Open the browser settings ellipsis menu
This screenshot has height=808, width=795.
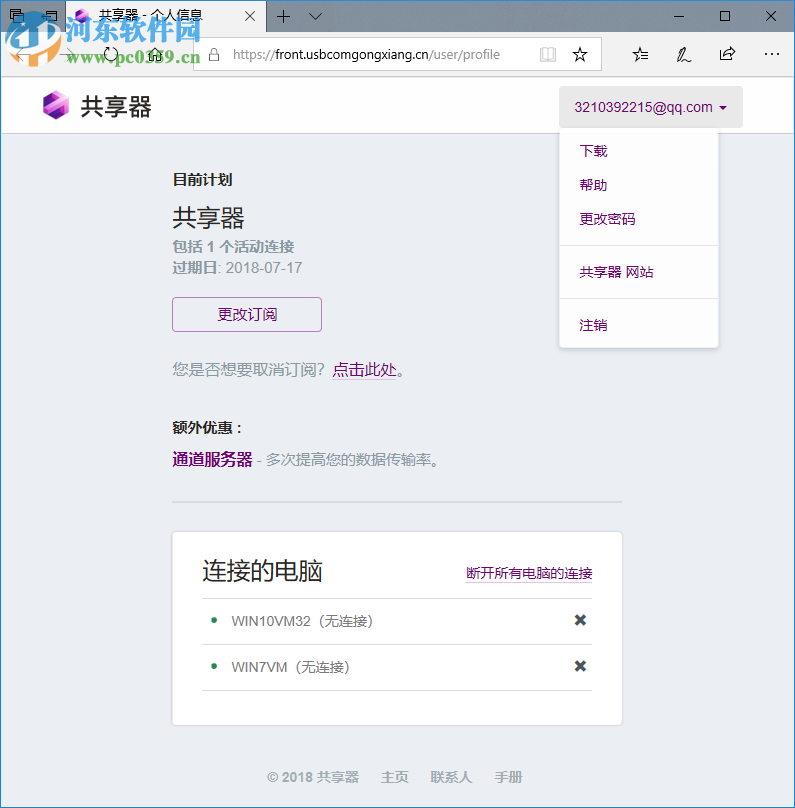(771, 54)
